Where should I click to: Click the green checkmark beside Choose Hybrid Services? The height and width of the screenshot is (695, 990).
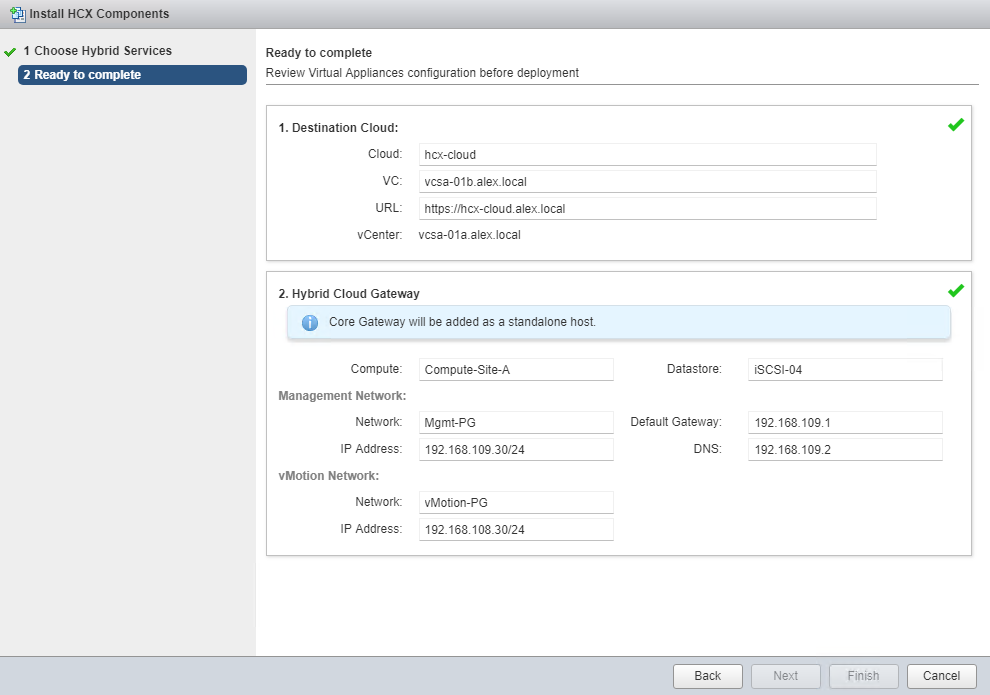[x=10, y=51]
